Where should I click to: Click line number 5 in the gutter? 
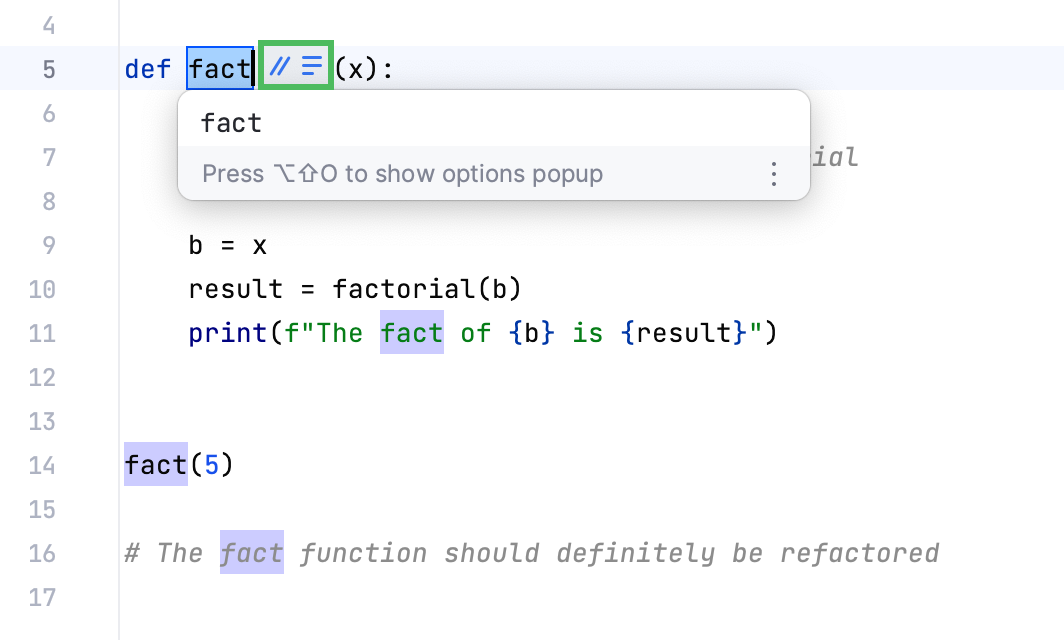click(47, 68)
